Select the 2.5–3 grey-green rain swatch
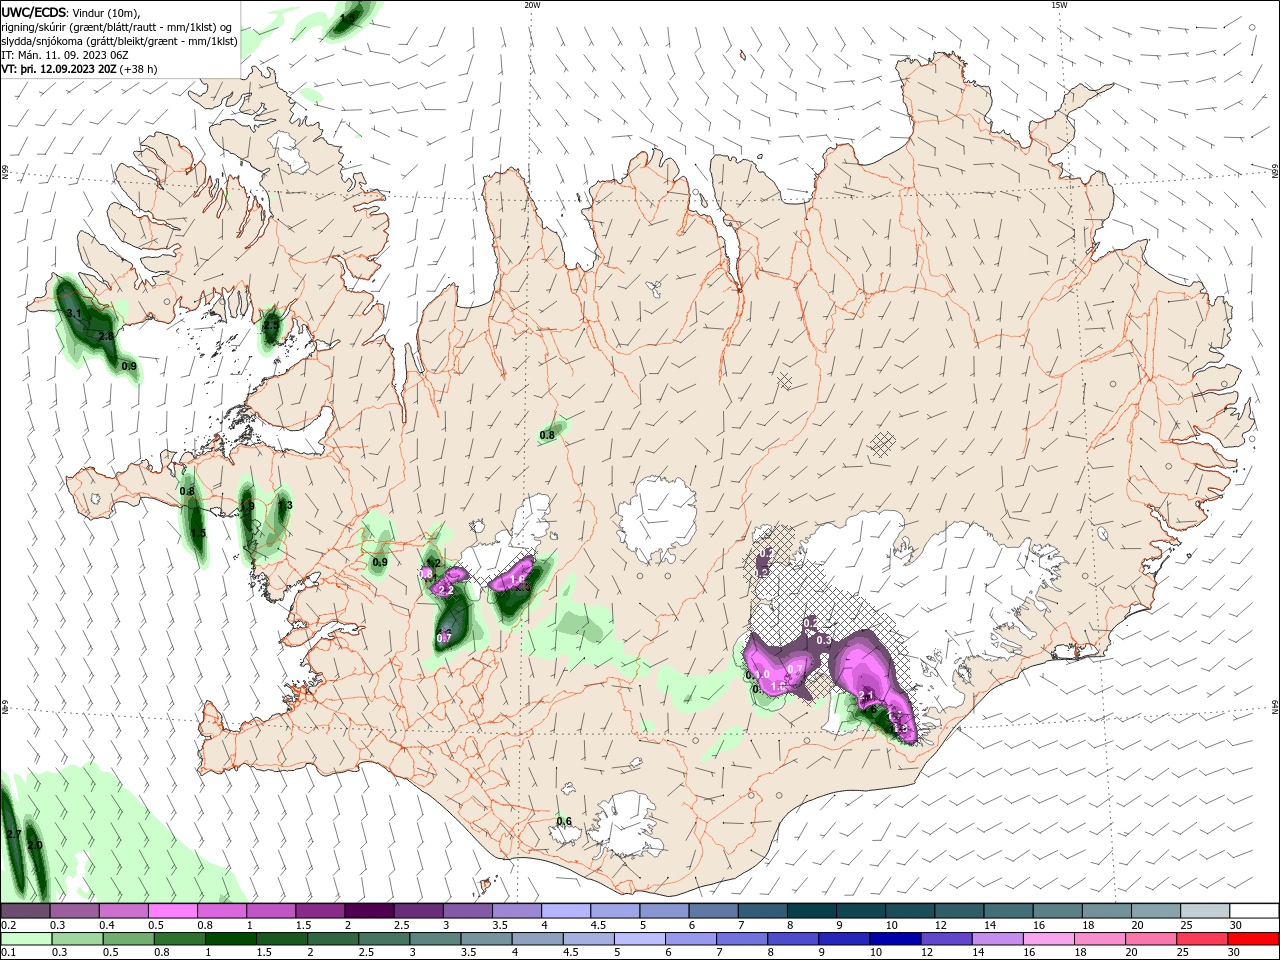The height and width of the screenshot is (960, 1280). click(x=384, y=939)
